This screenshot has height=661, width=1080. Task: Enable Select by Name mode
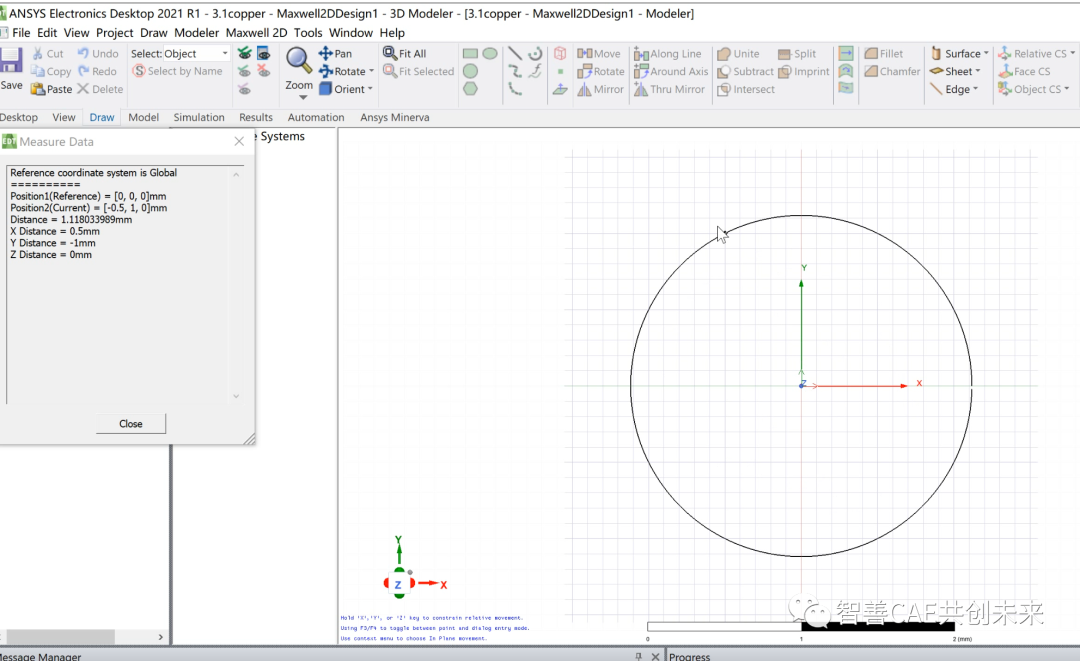click(x=178, y=71)
